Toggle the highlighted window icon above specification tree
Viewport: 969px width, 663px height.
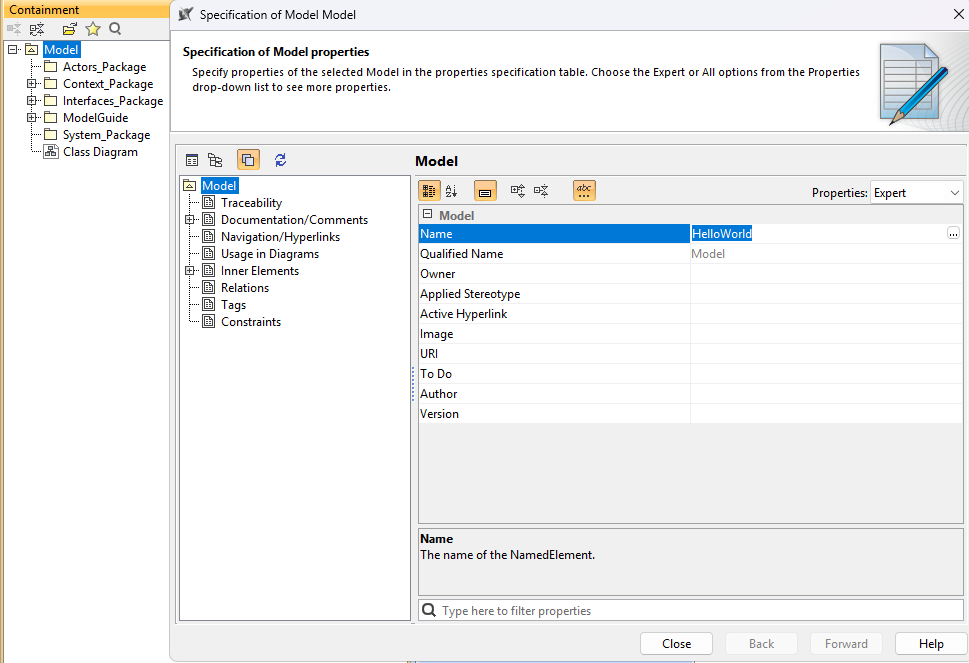click(248, 160)
